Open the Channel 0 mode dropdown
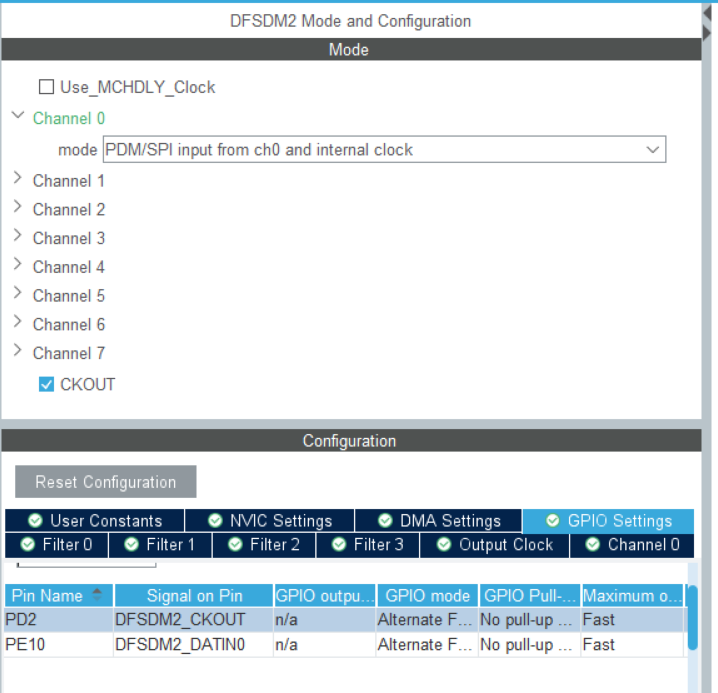718x693 pixels. (x=384, y=149)
